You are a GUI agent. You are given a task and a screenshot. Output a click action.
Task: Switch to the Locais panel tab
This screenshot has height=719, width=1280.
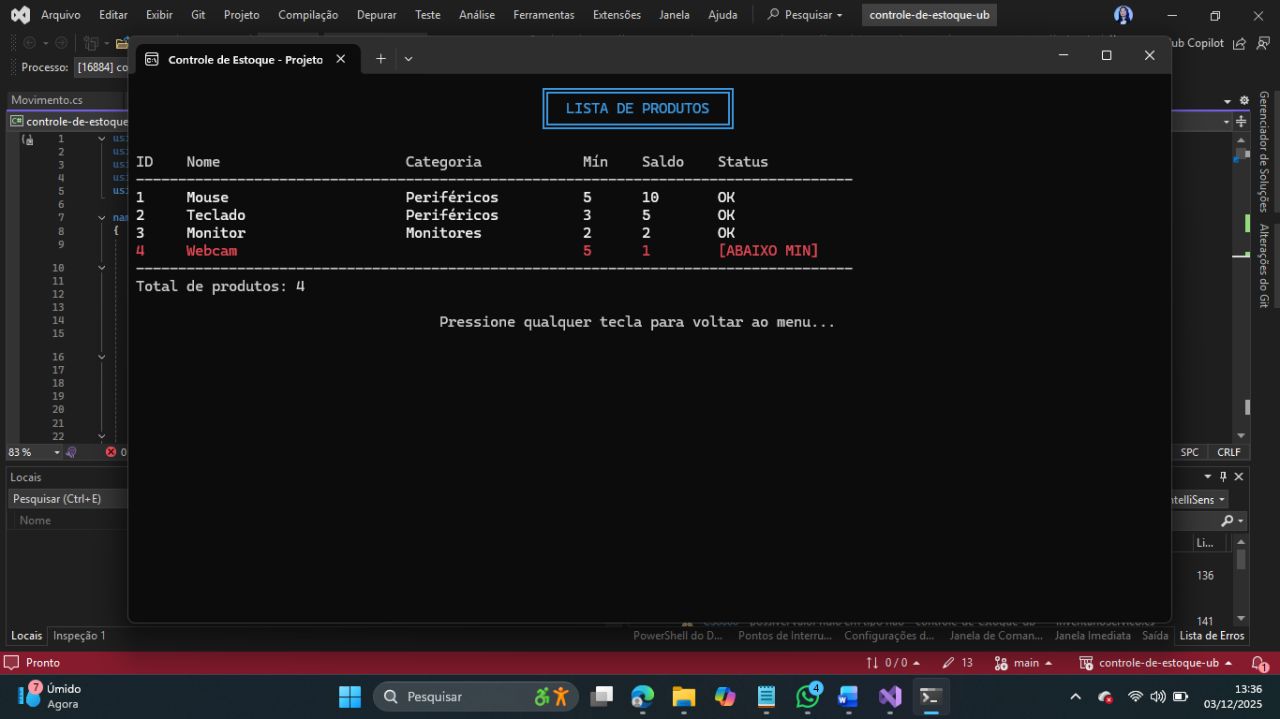[27, 636]
